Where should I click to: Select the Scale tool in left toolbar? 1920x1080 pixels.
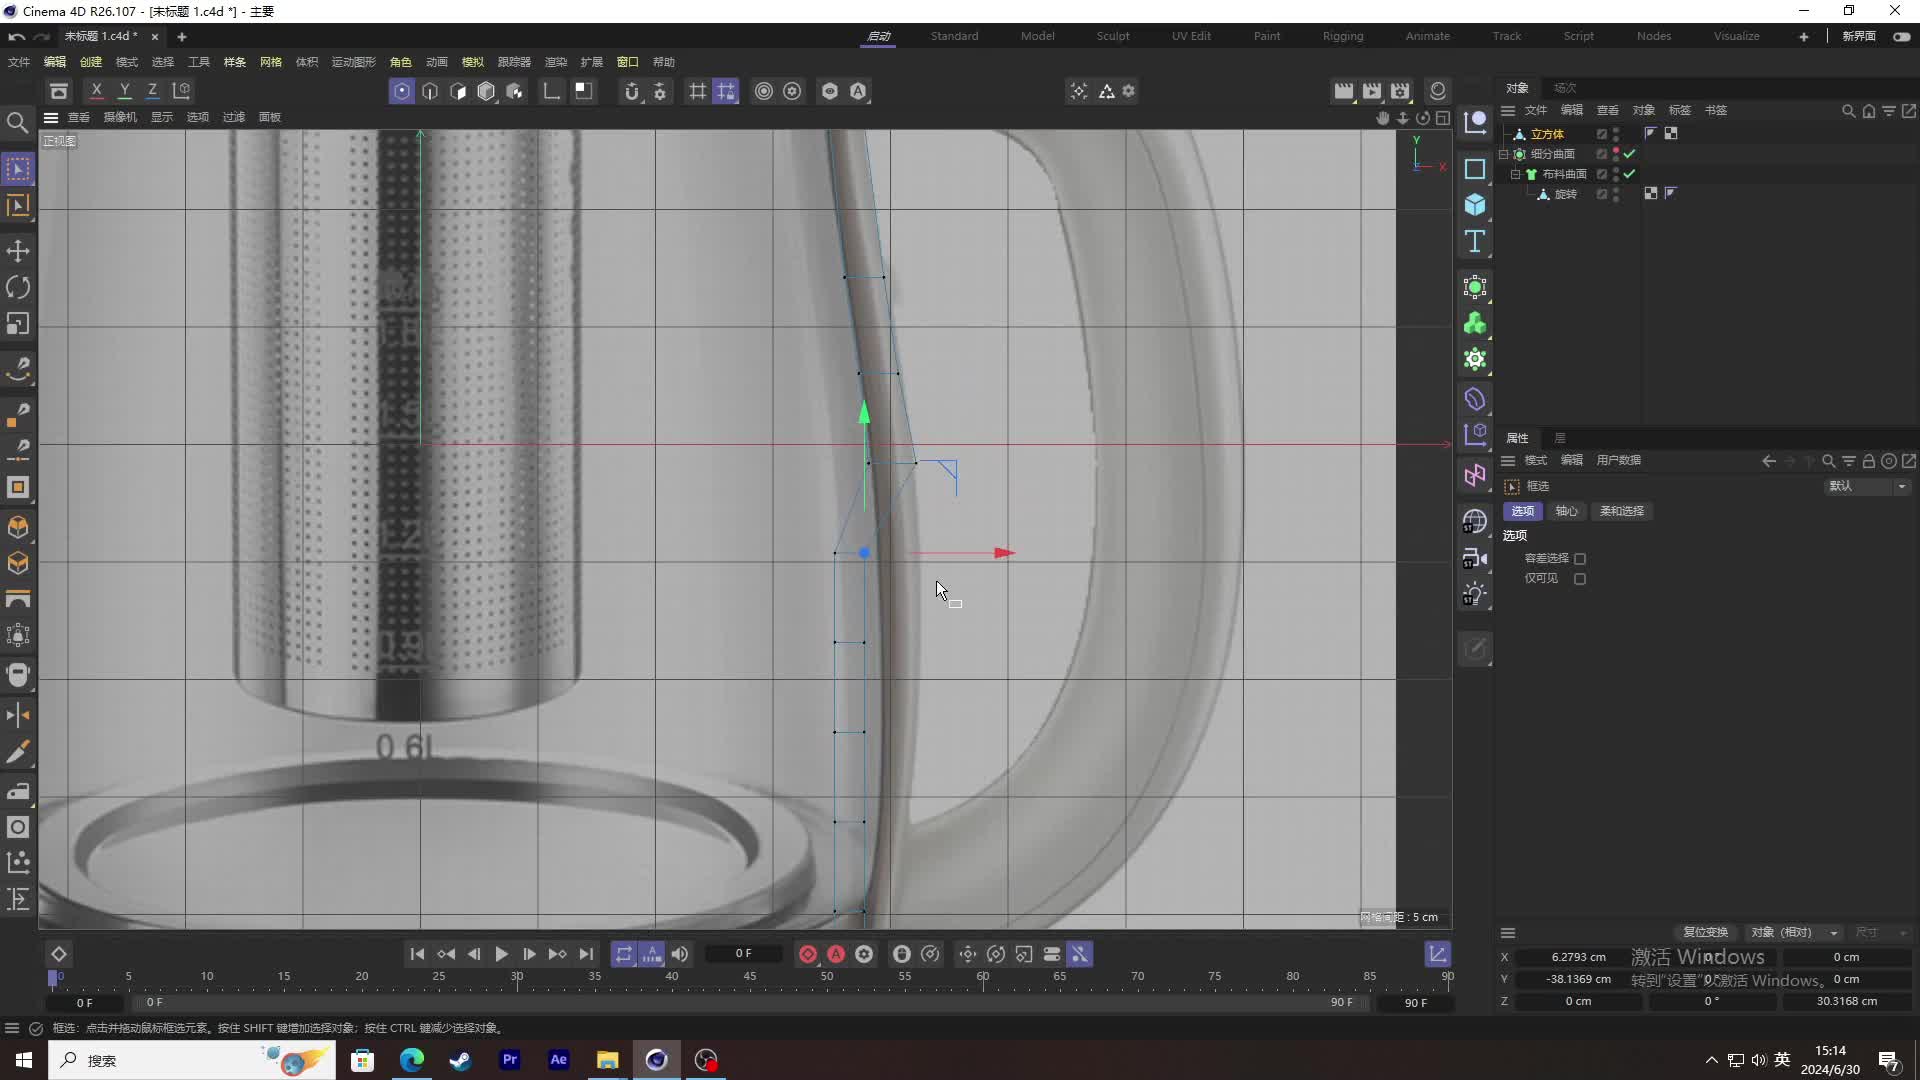click(x=18, y=324)
